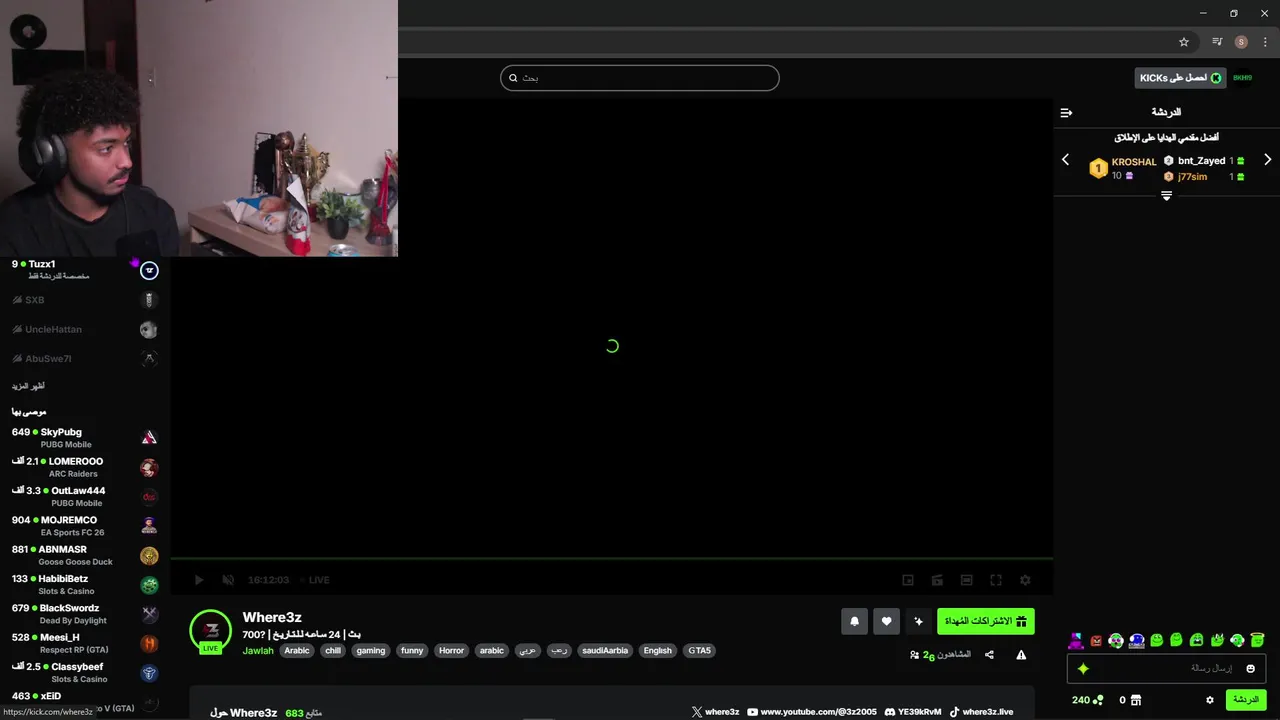
Task: Click the sparkle subscribe button
Action: pos(918,621)
